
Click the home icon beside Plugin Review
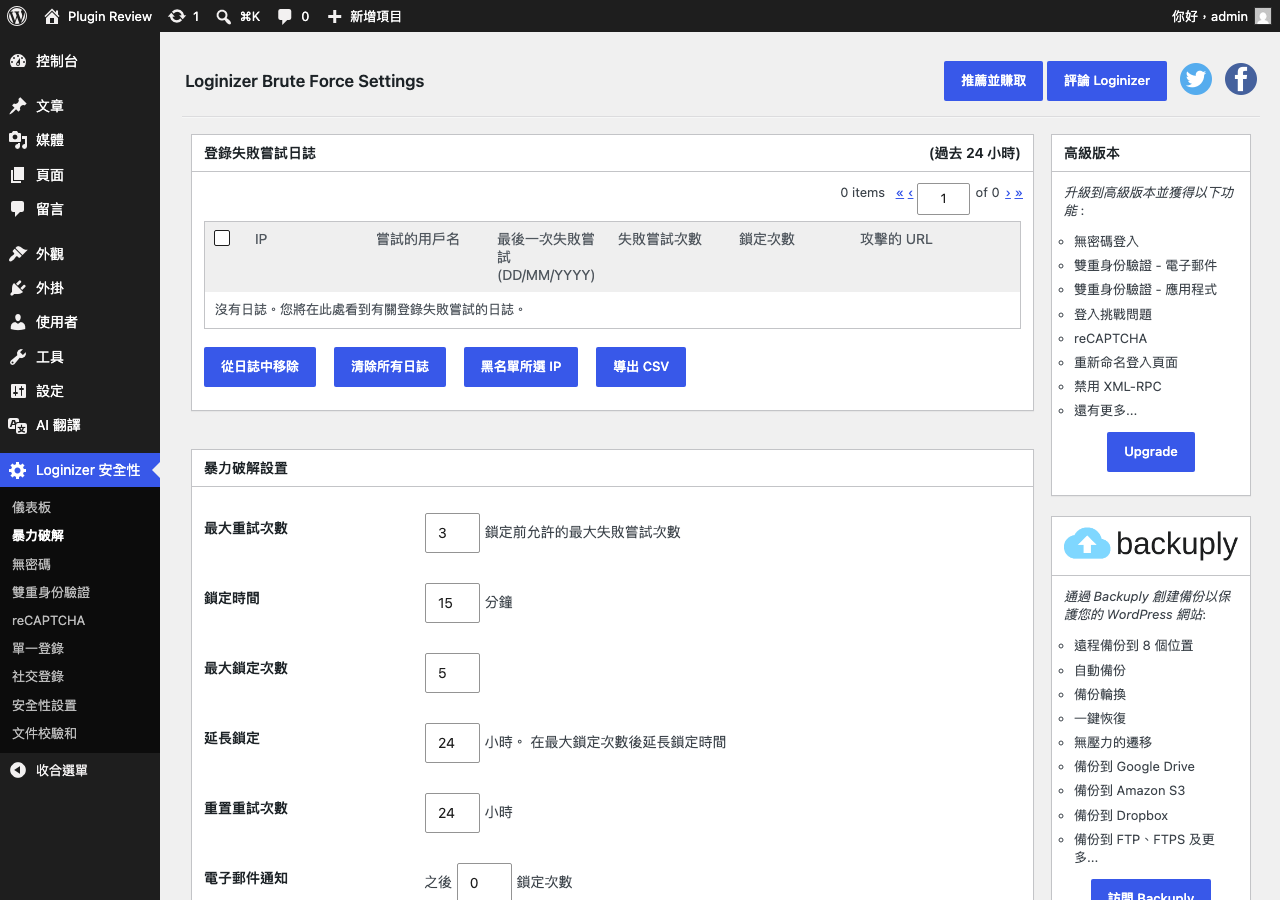[x=52, y=16]
